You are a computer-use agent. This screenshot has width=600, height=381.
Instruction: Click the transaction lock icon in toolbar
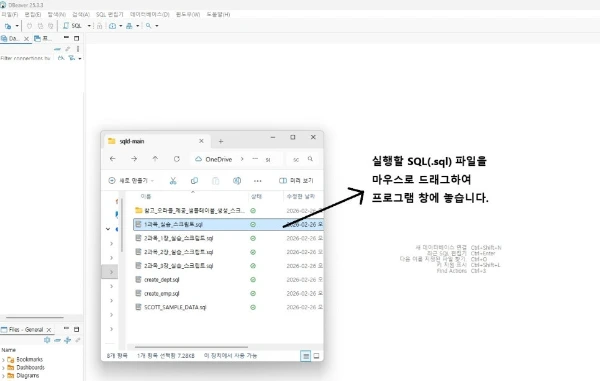pos(99,26)
